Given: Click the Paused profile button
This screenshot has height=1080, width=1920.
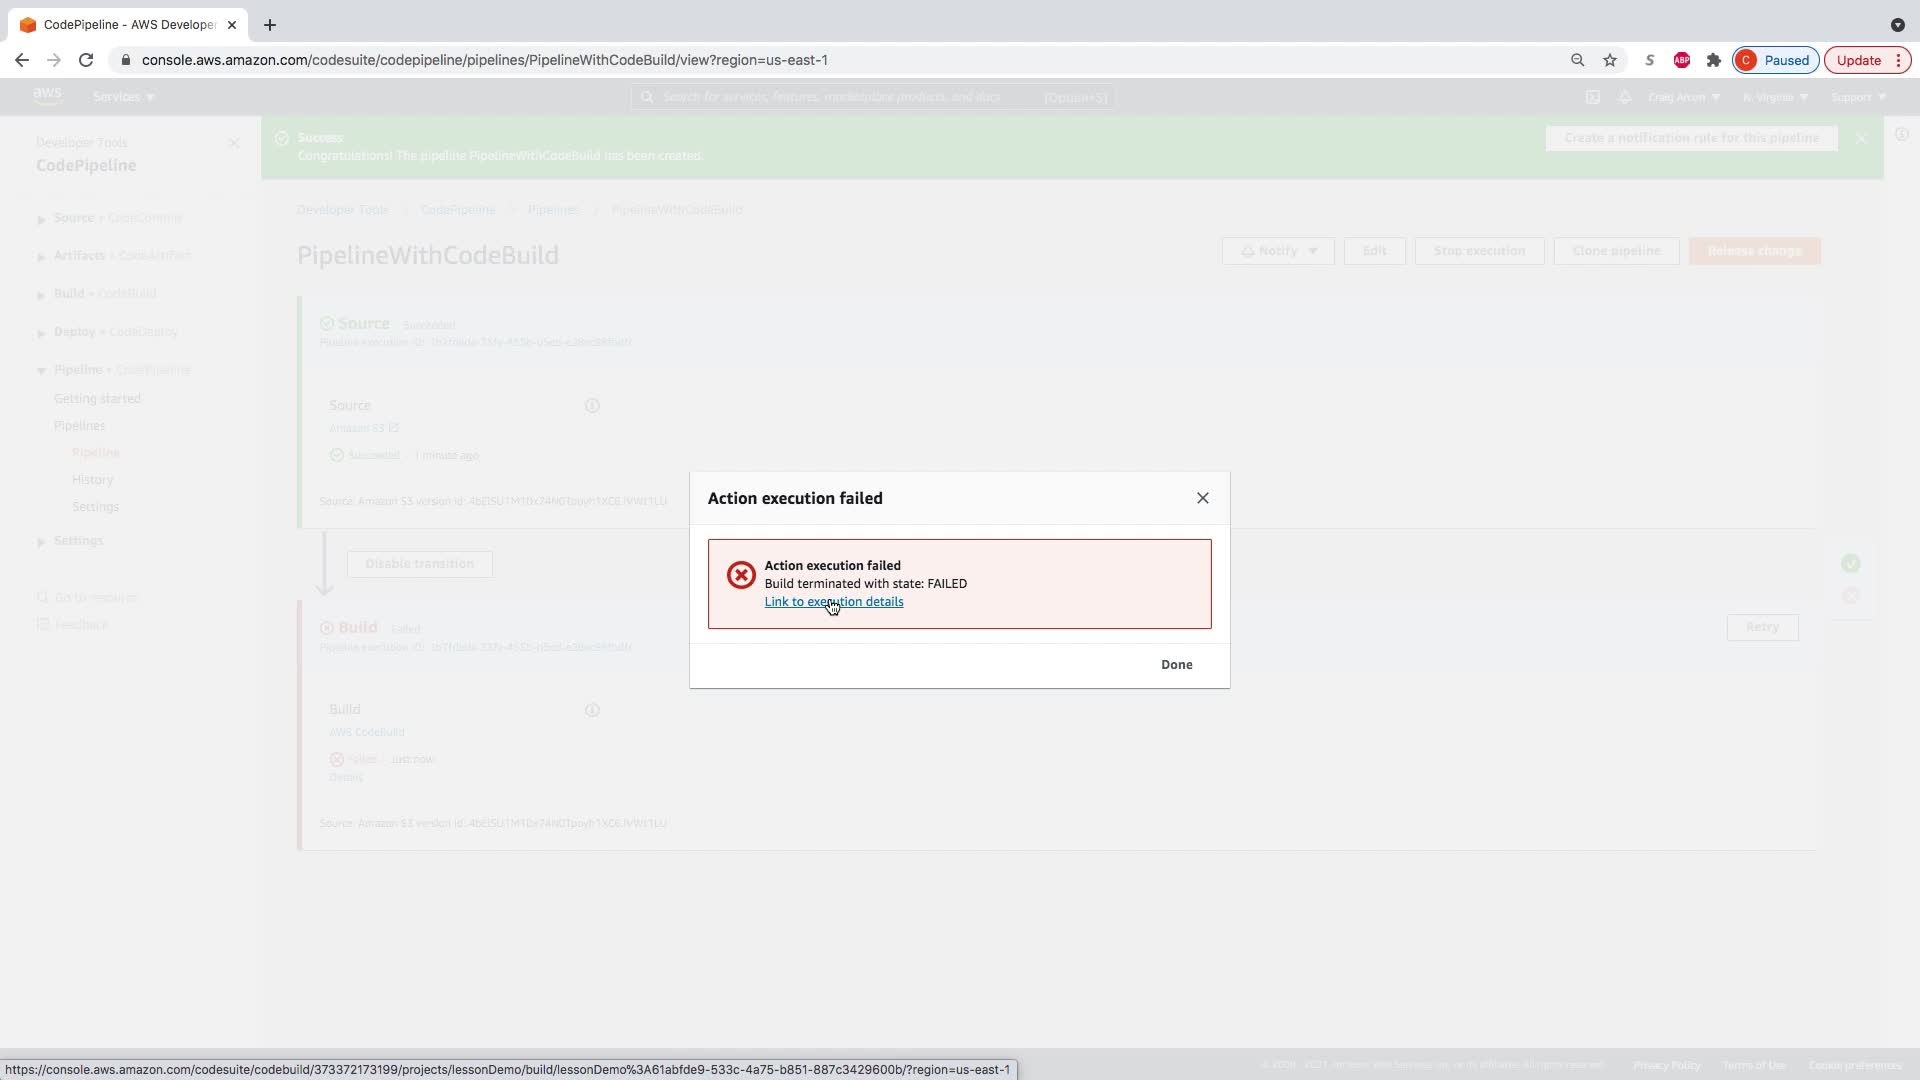Looking at the screenshot, I should click(x=1775, y=60).
